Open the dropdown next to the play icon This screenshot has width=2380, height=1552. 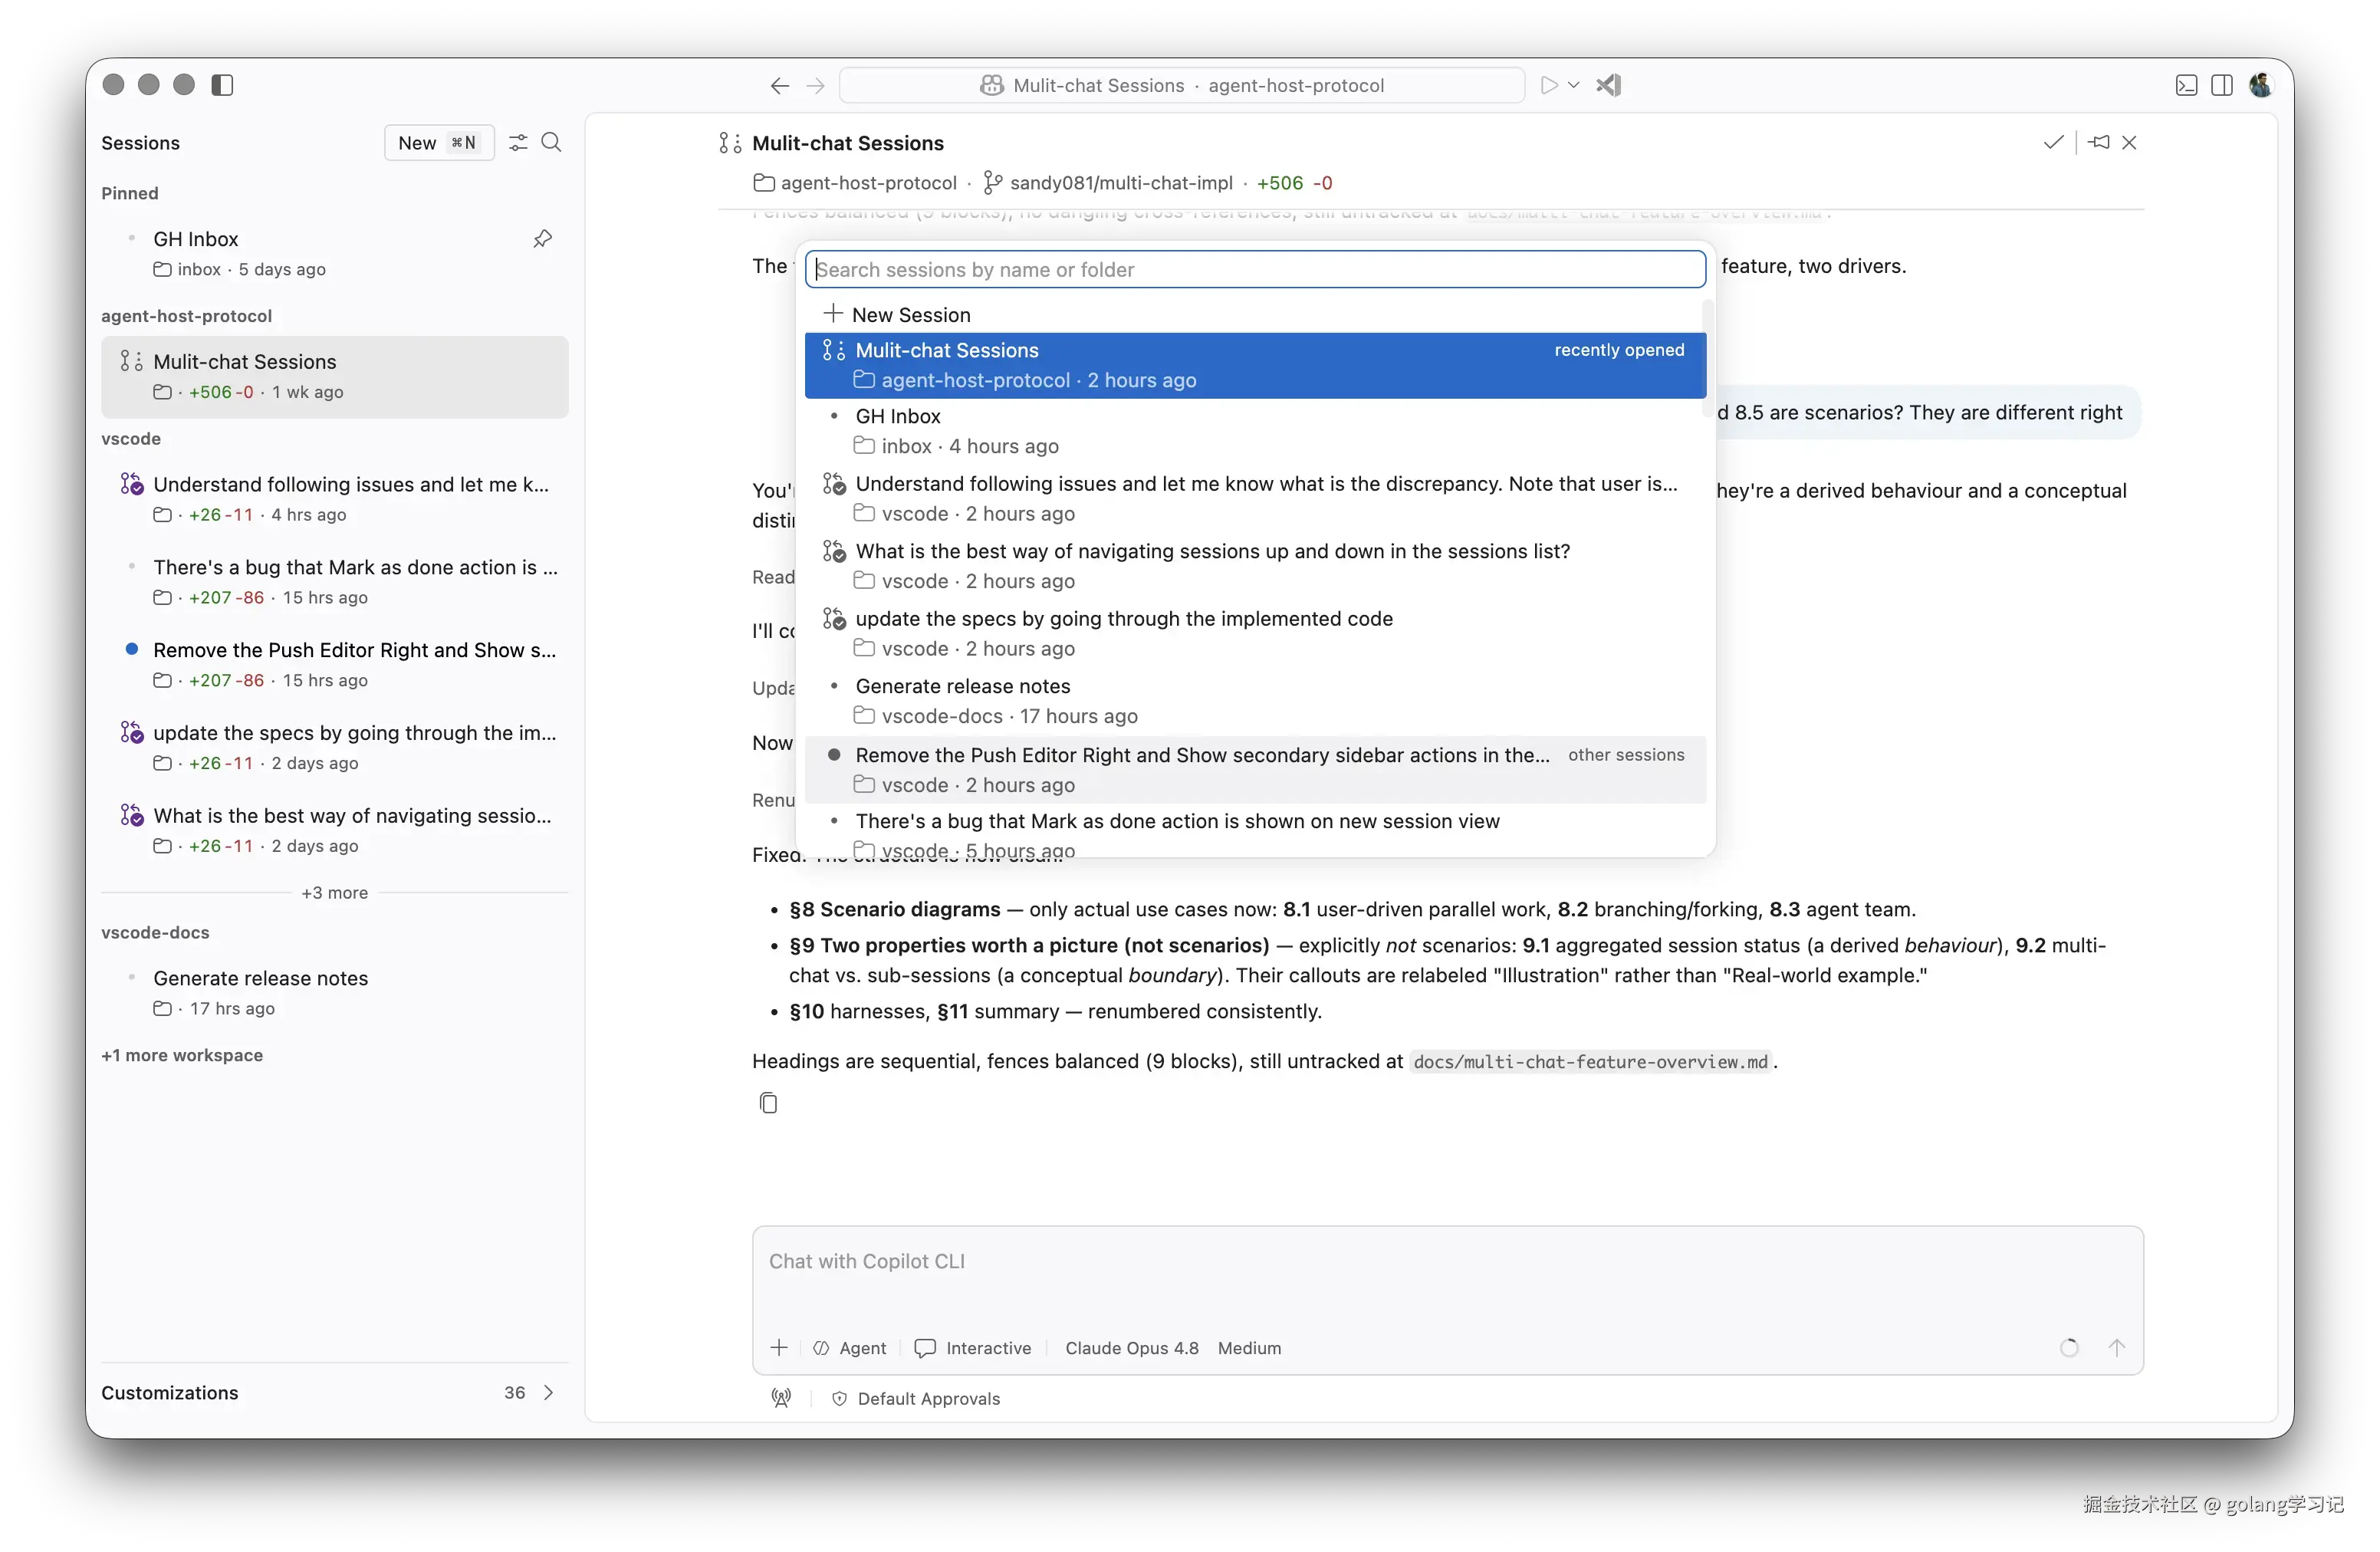click(x=1574, y=85)
